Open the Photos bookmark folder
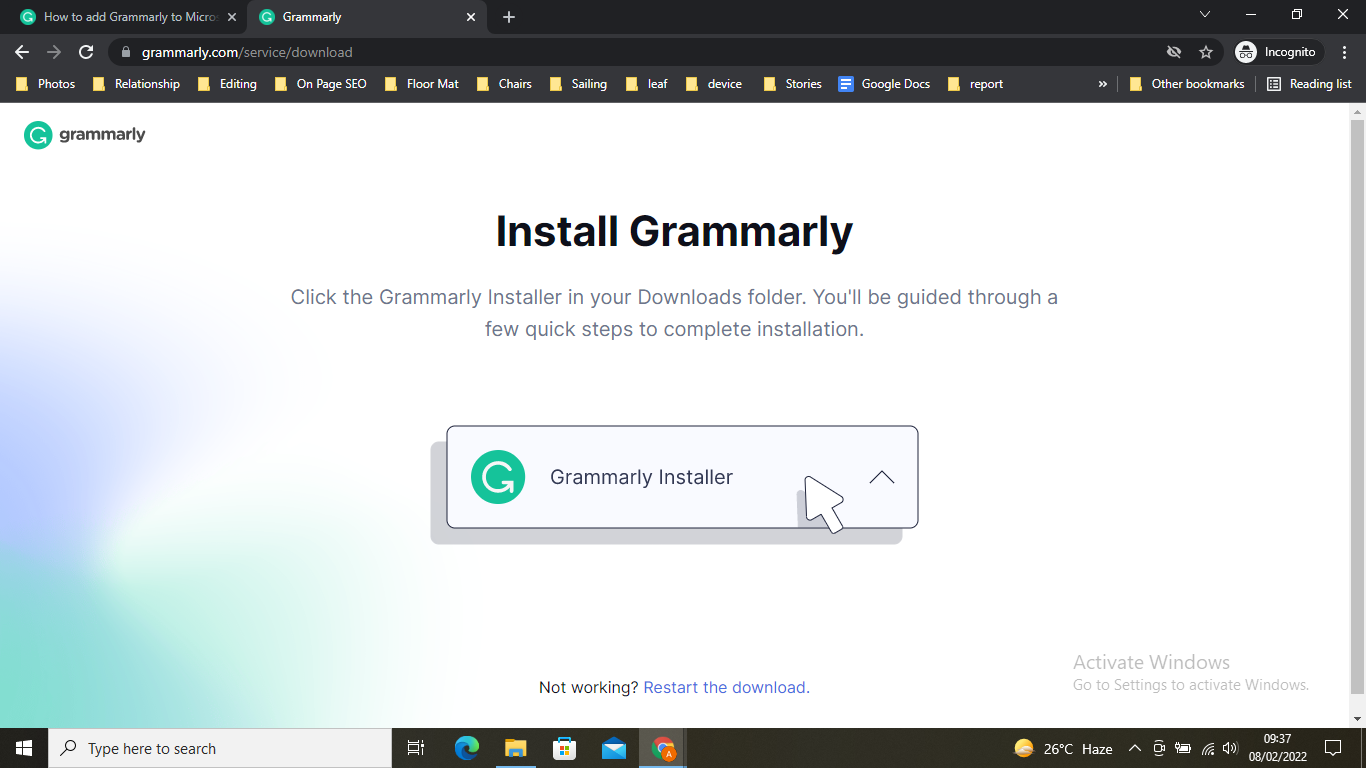This screenshot has height=768, width=1366. [46, 84]
